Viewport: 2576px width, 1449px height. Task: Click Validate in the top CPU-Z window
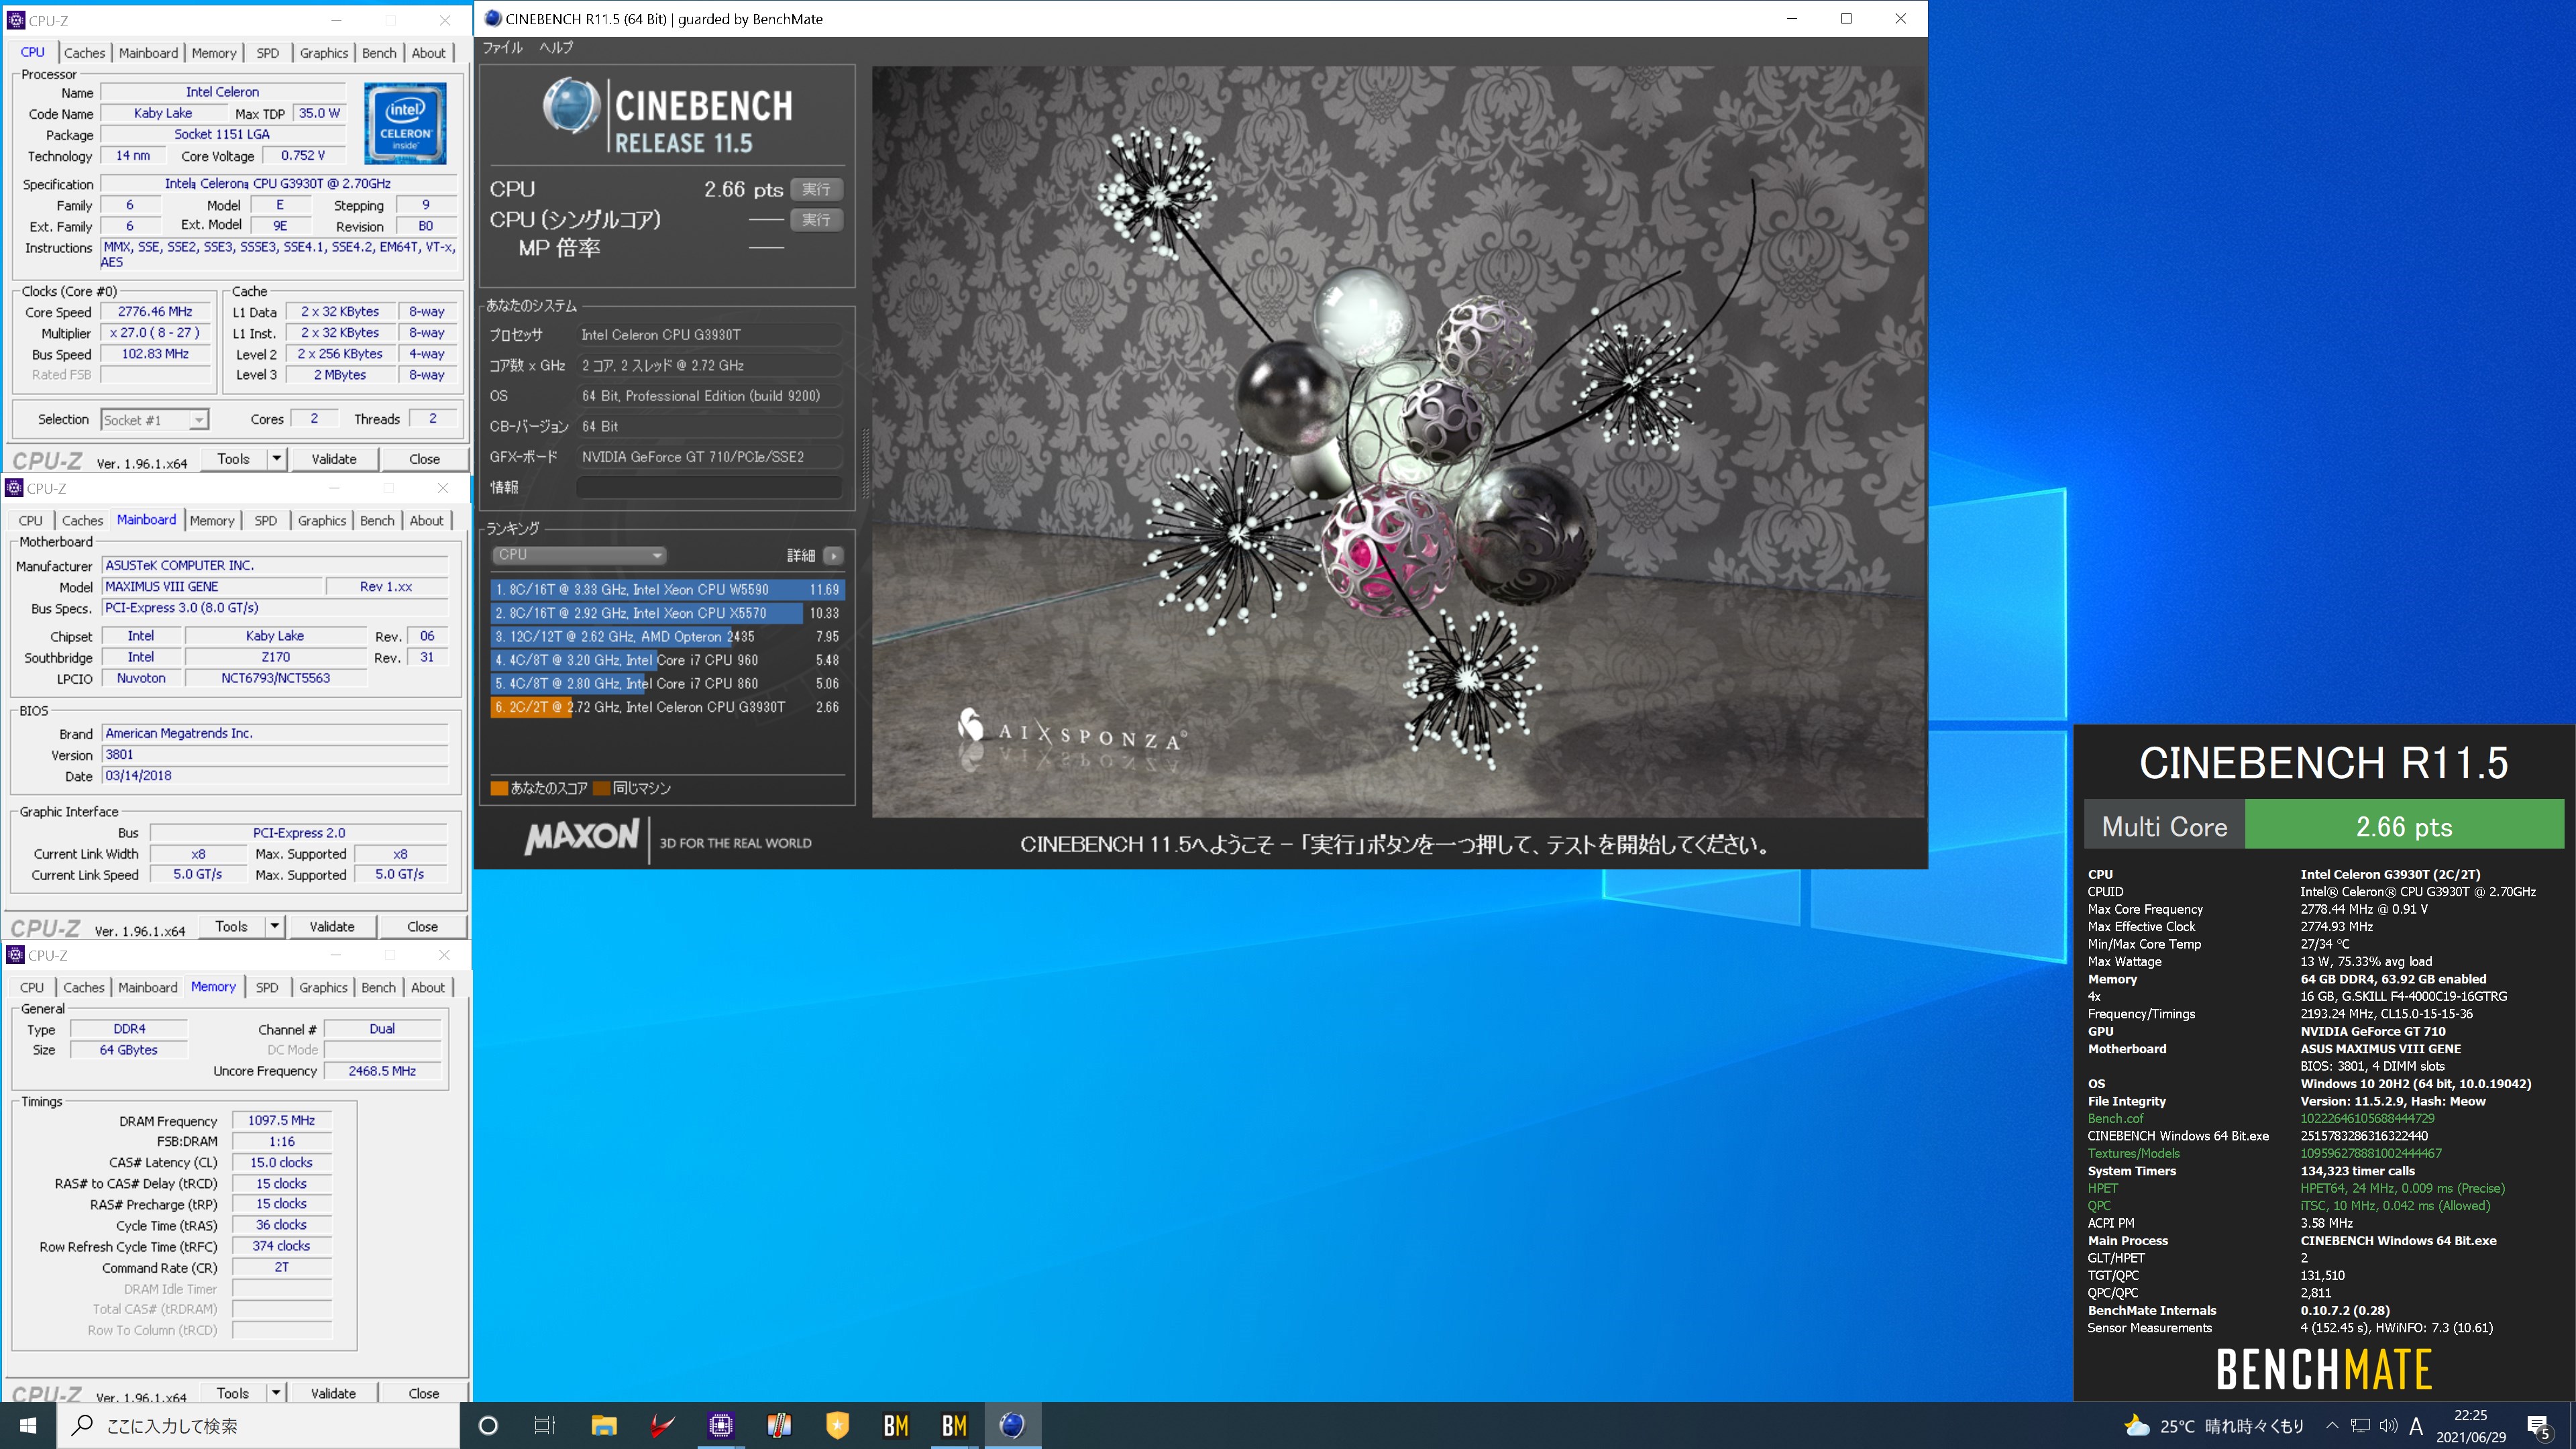[334, 459]
